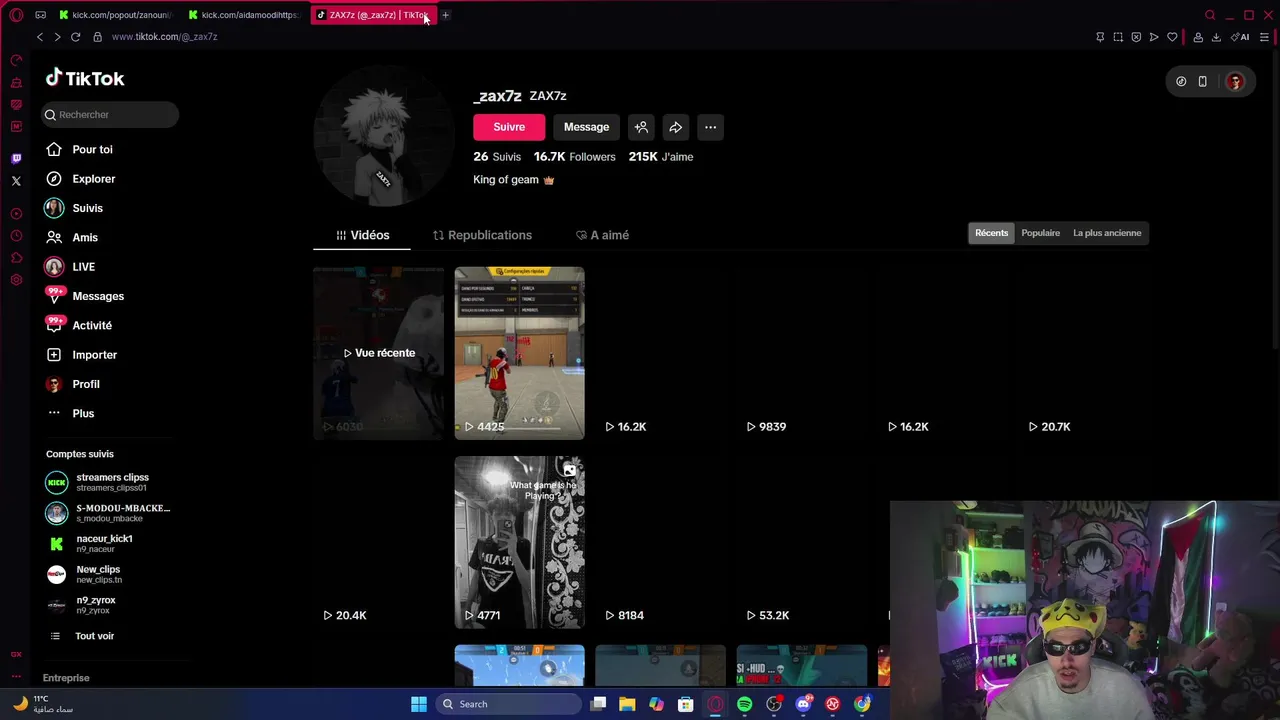Image resolution: width=1280 pixels, height=720 pixels.
Task: Click the TikTok coins icon near avatar
Action: click(1181, 82)
